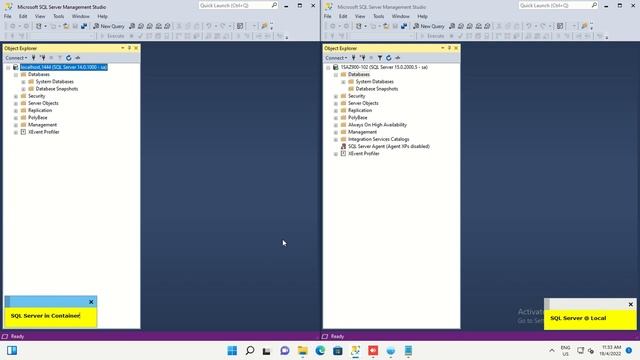640x360 pixels.
Task: Open Widgets button on taskbar
Action: click(12, 351)
